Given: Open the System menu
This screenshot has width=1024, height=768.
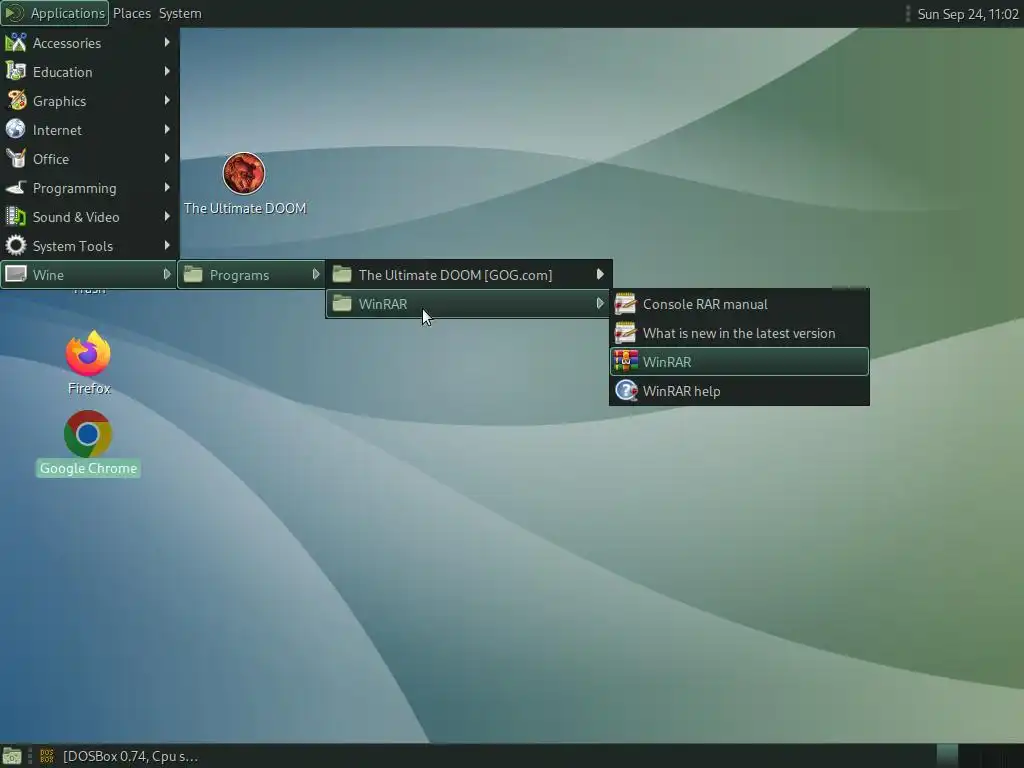Looking at the screenshot, I should click(180, 13).
